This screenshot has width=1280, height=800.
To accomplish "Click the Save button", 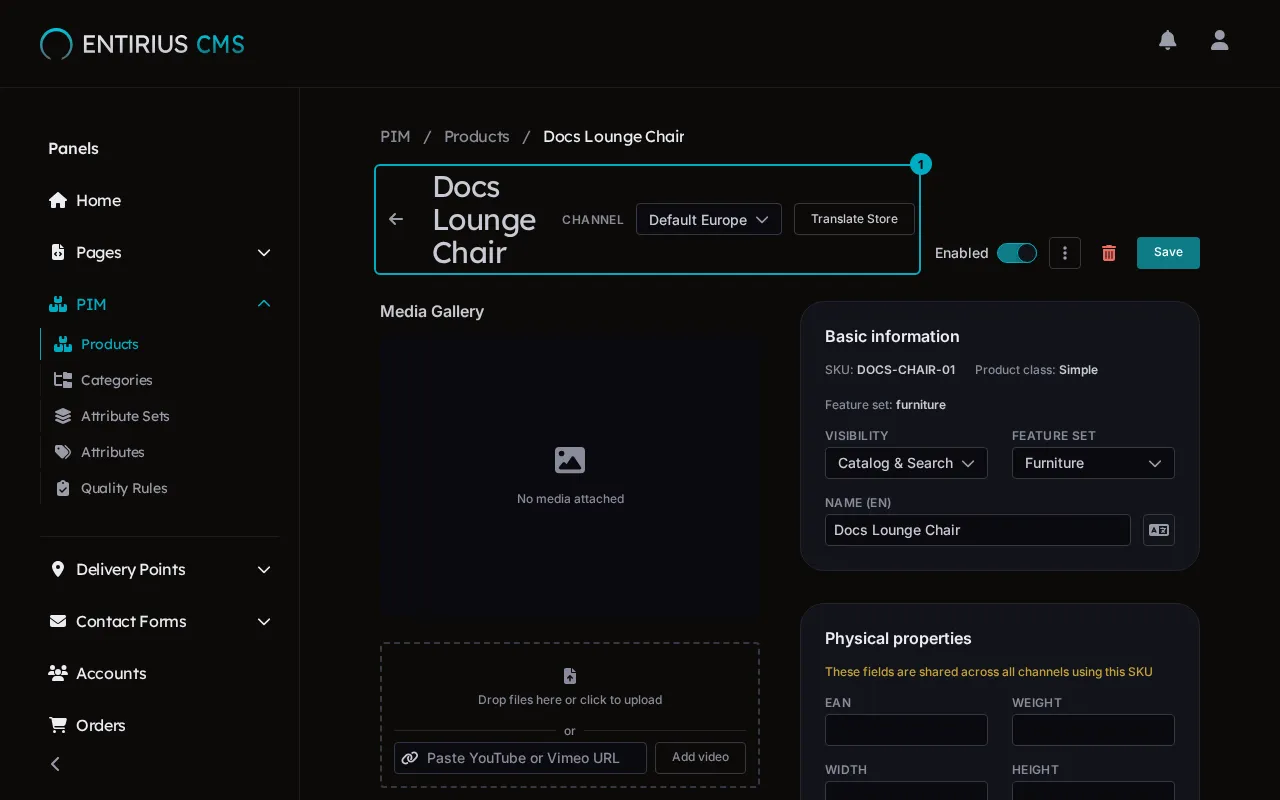I will tap(1168, 253).
